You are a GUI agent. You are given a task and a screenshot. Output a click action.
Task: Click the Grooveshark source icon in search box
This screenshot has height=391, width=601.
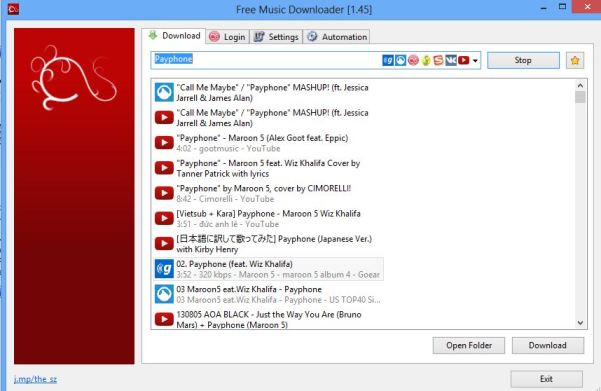tap(401, 60)
